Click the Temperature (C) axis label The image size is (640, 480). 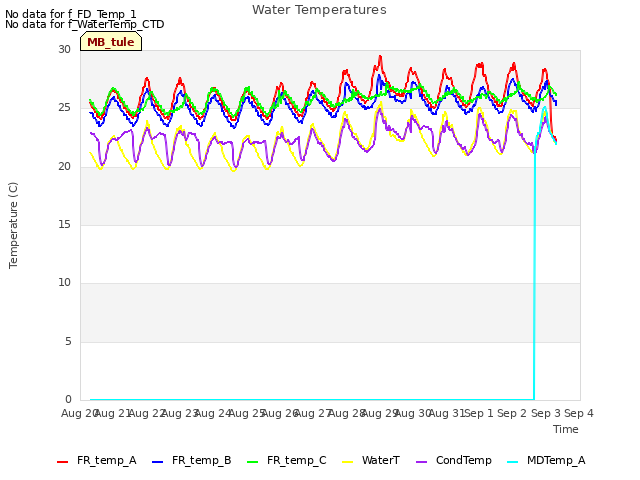point(13,225)
